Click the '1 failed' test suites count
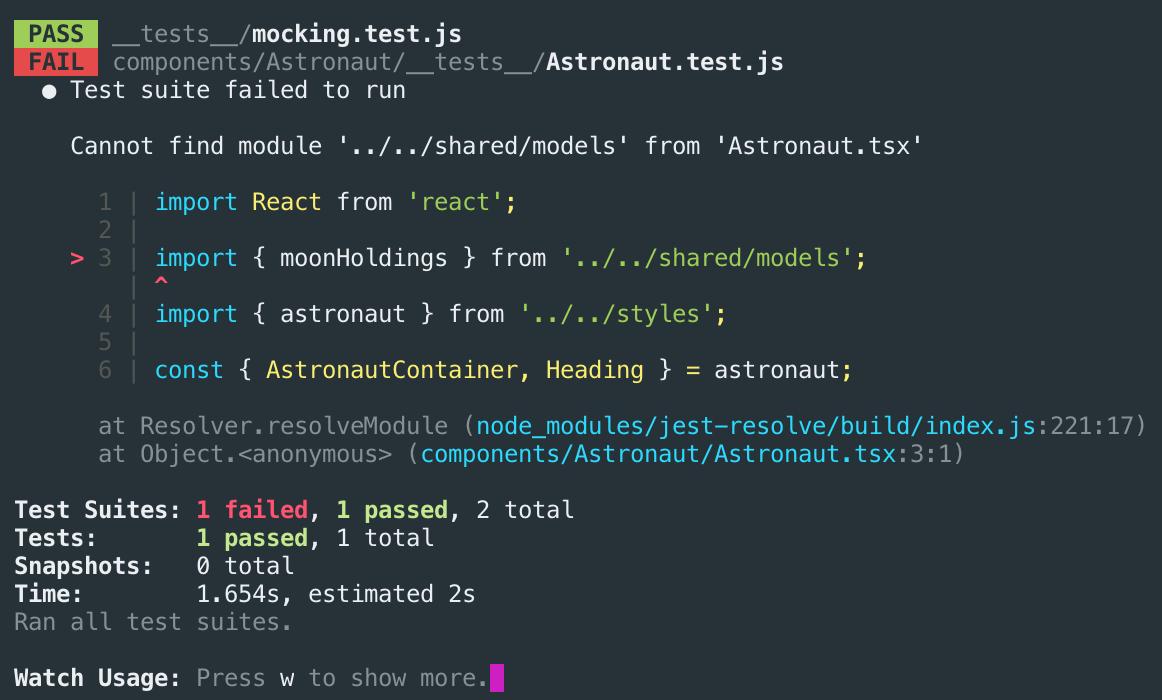Viewport: 1162px width, 700px height. [252, 510]
